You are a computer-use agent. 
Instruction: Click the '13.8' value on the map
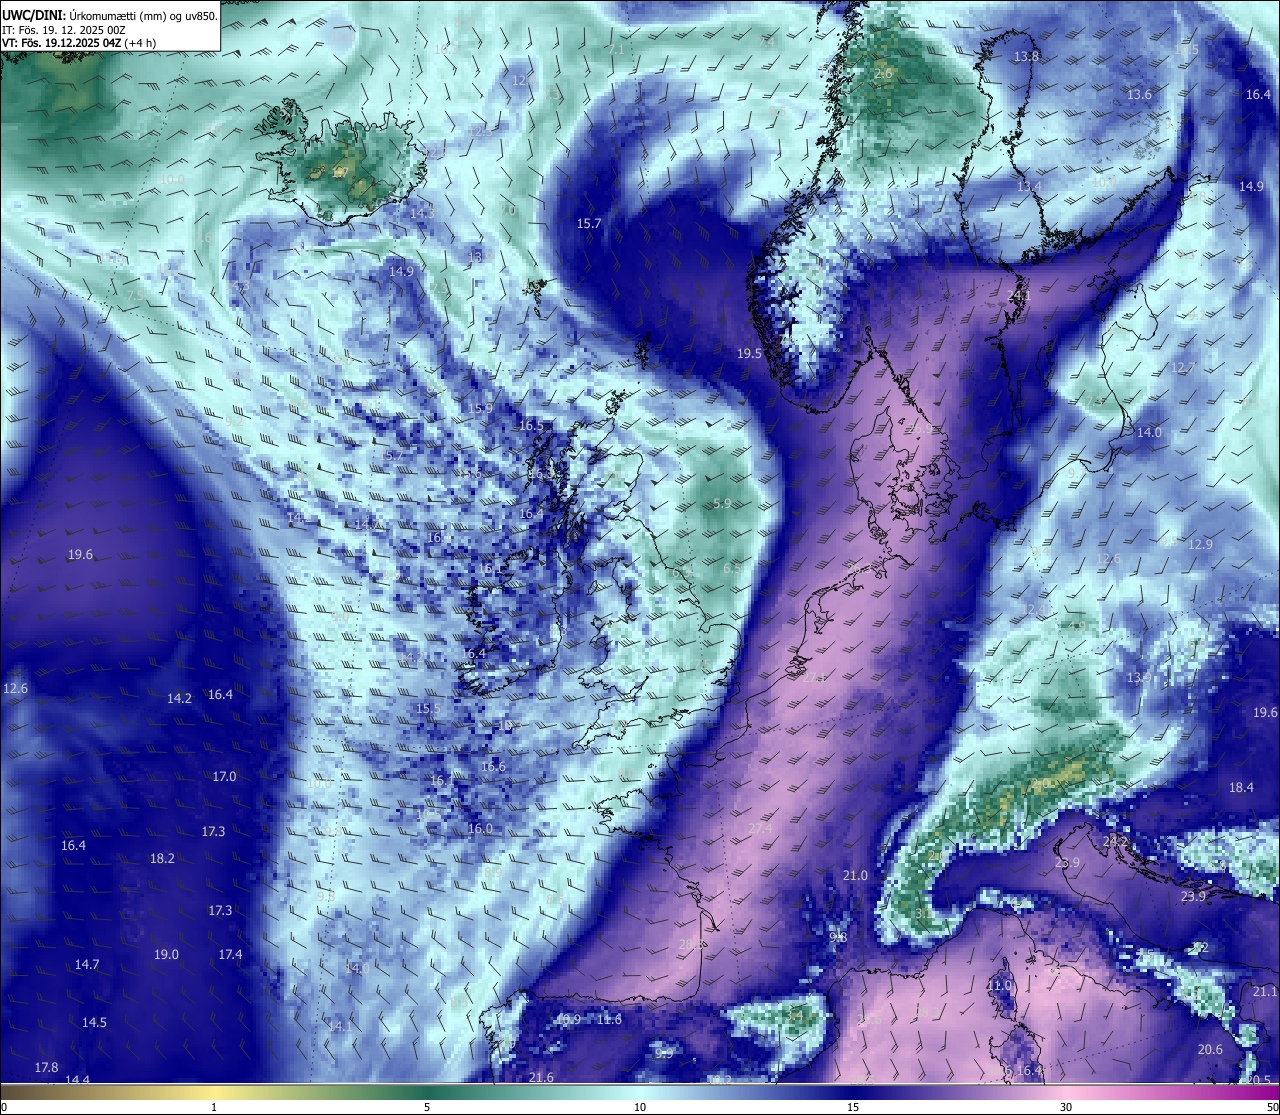[x=1027, y=56]
